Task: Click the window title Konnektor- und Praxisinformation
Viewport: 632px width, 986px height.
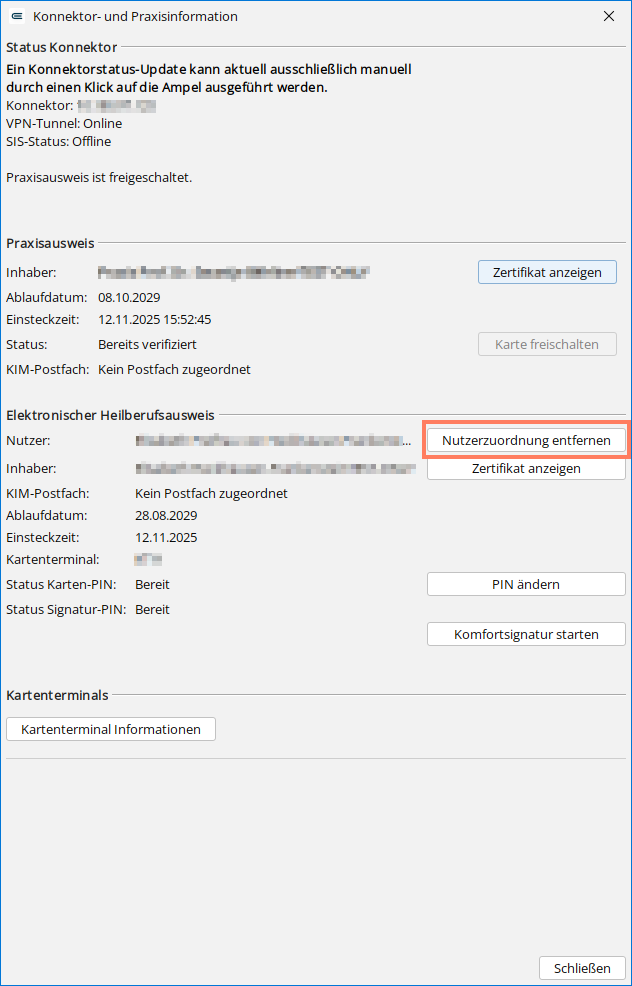Action: click(135, 17)
